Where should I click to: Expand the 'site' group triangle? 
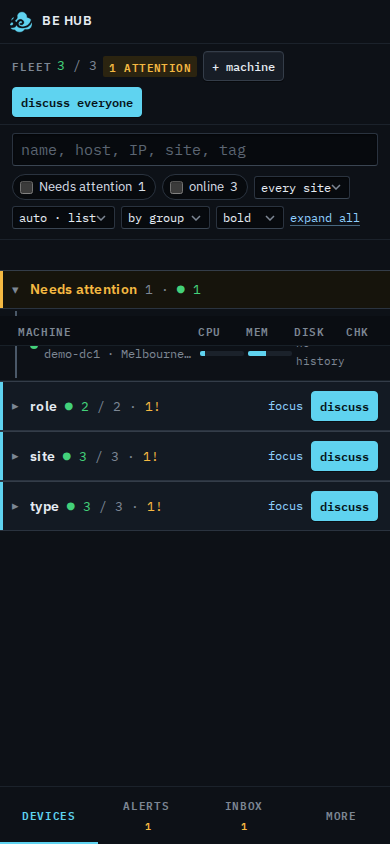pos(16,456)
